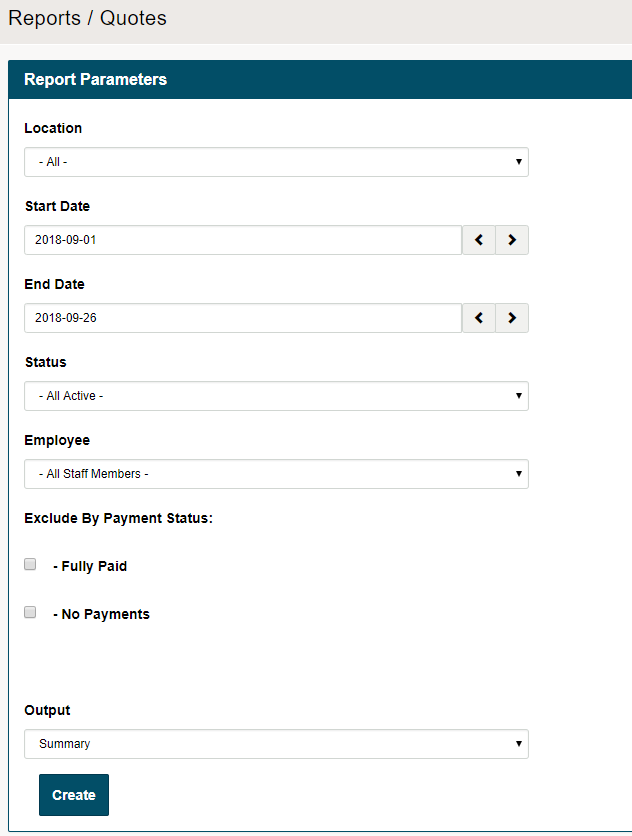
Task: Step End Date back with left chevron
Action: coord(479,318)
